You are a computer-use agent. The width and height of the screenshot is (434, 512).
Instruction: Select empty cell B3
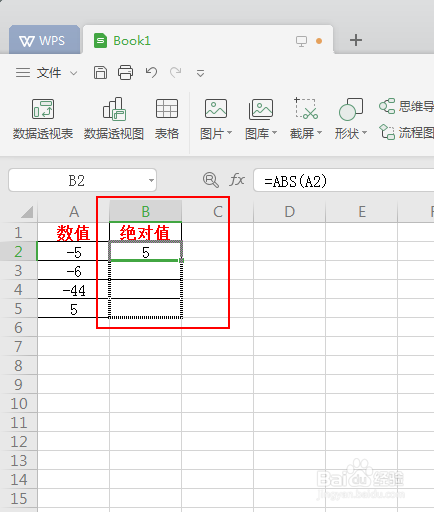click(x=145, y=270)
